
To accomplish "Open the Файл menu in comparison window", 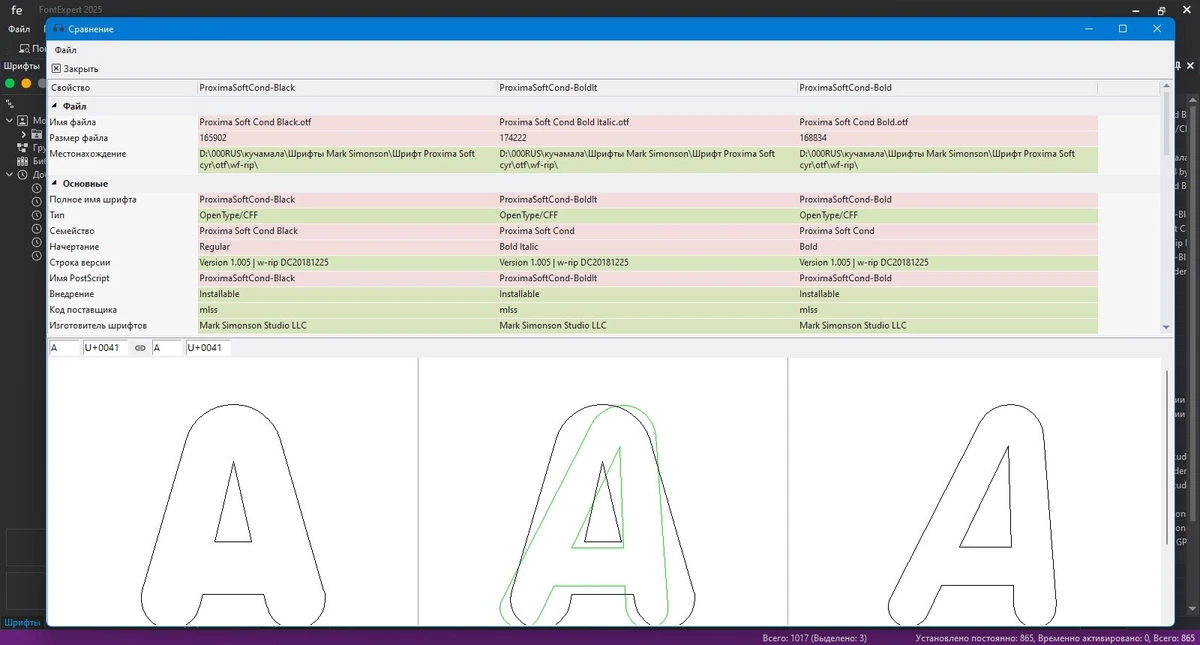I will pyautogui.click(x=66, y=49).
